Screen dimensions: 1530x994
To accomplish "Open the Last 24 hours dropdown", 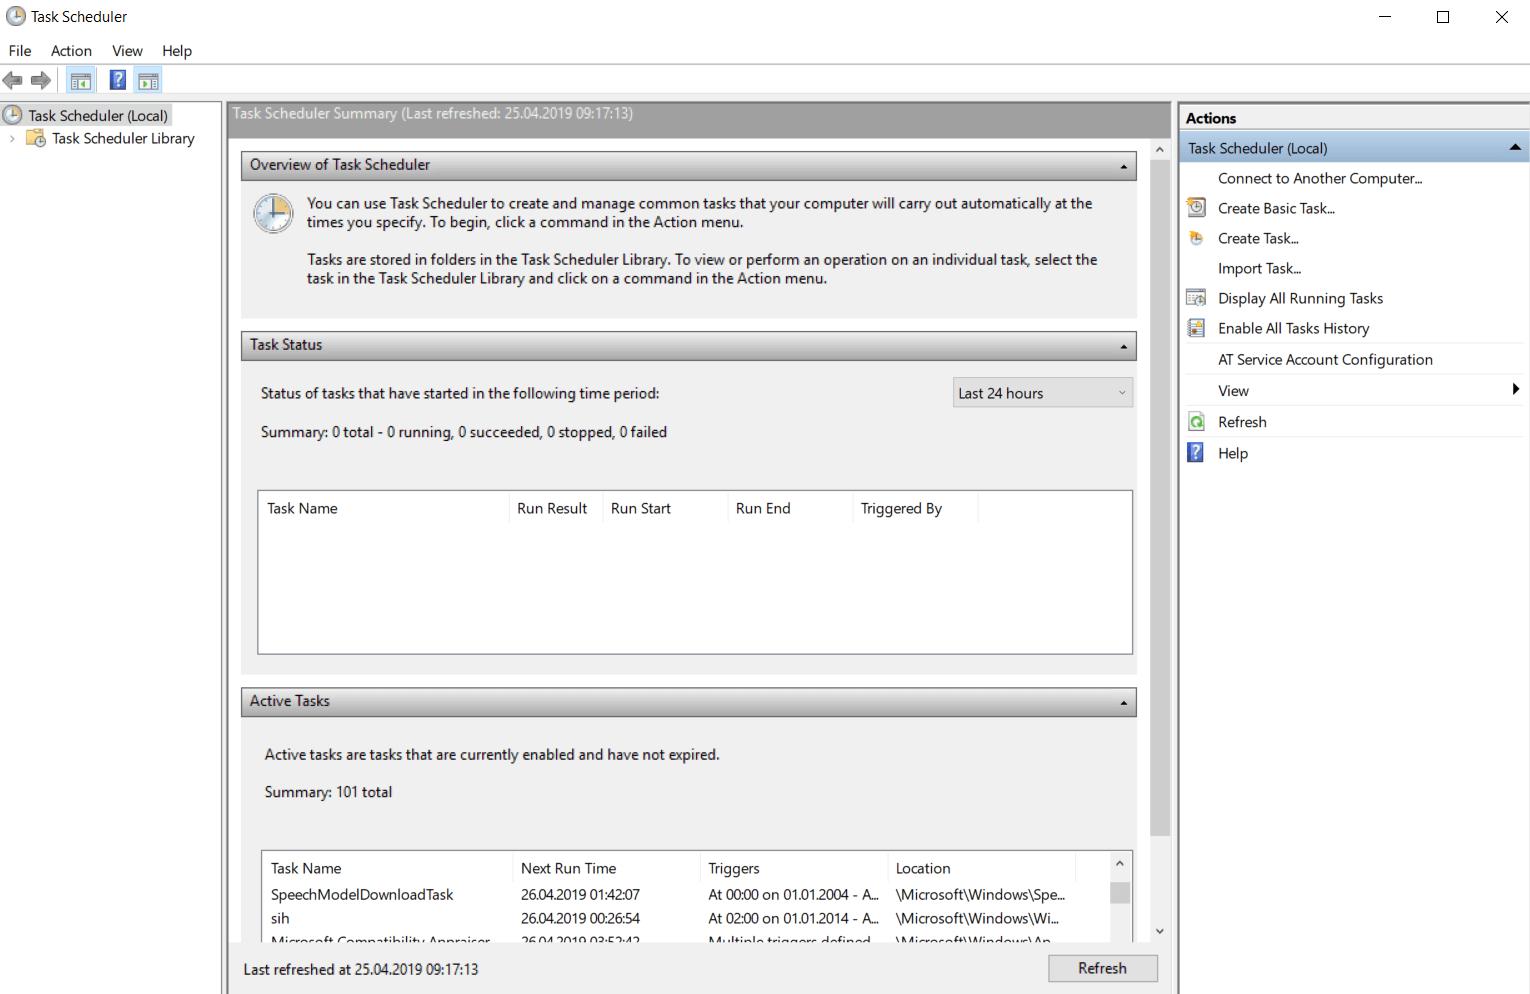I will click(1122, 392).
